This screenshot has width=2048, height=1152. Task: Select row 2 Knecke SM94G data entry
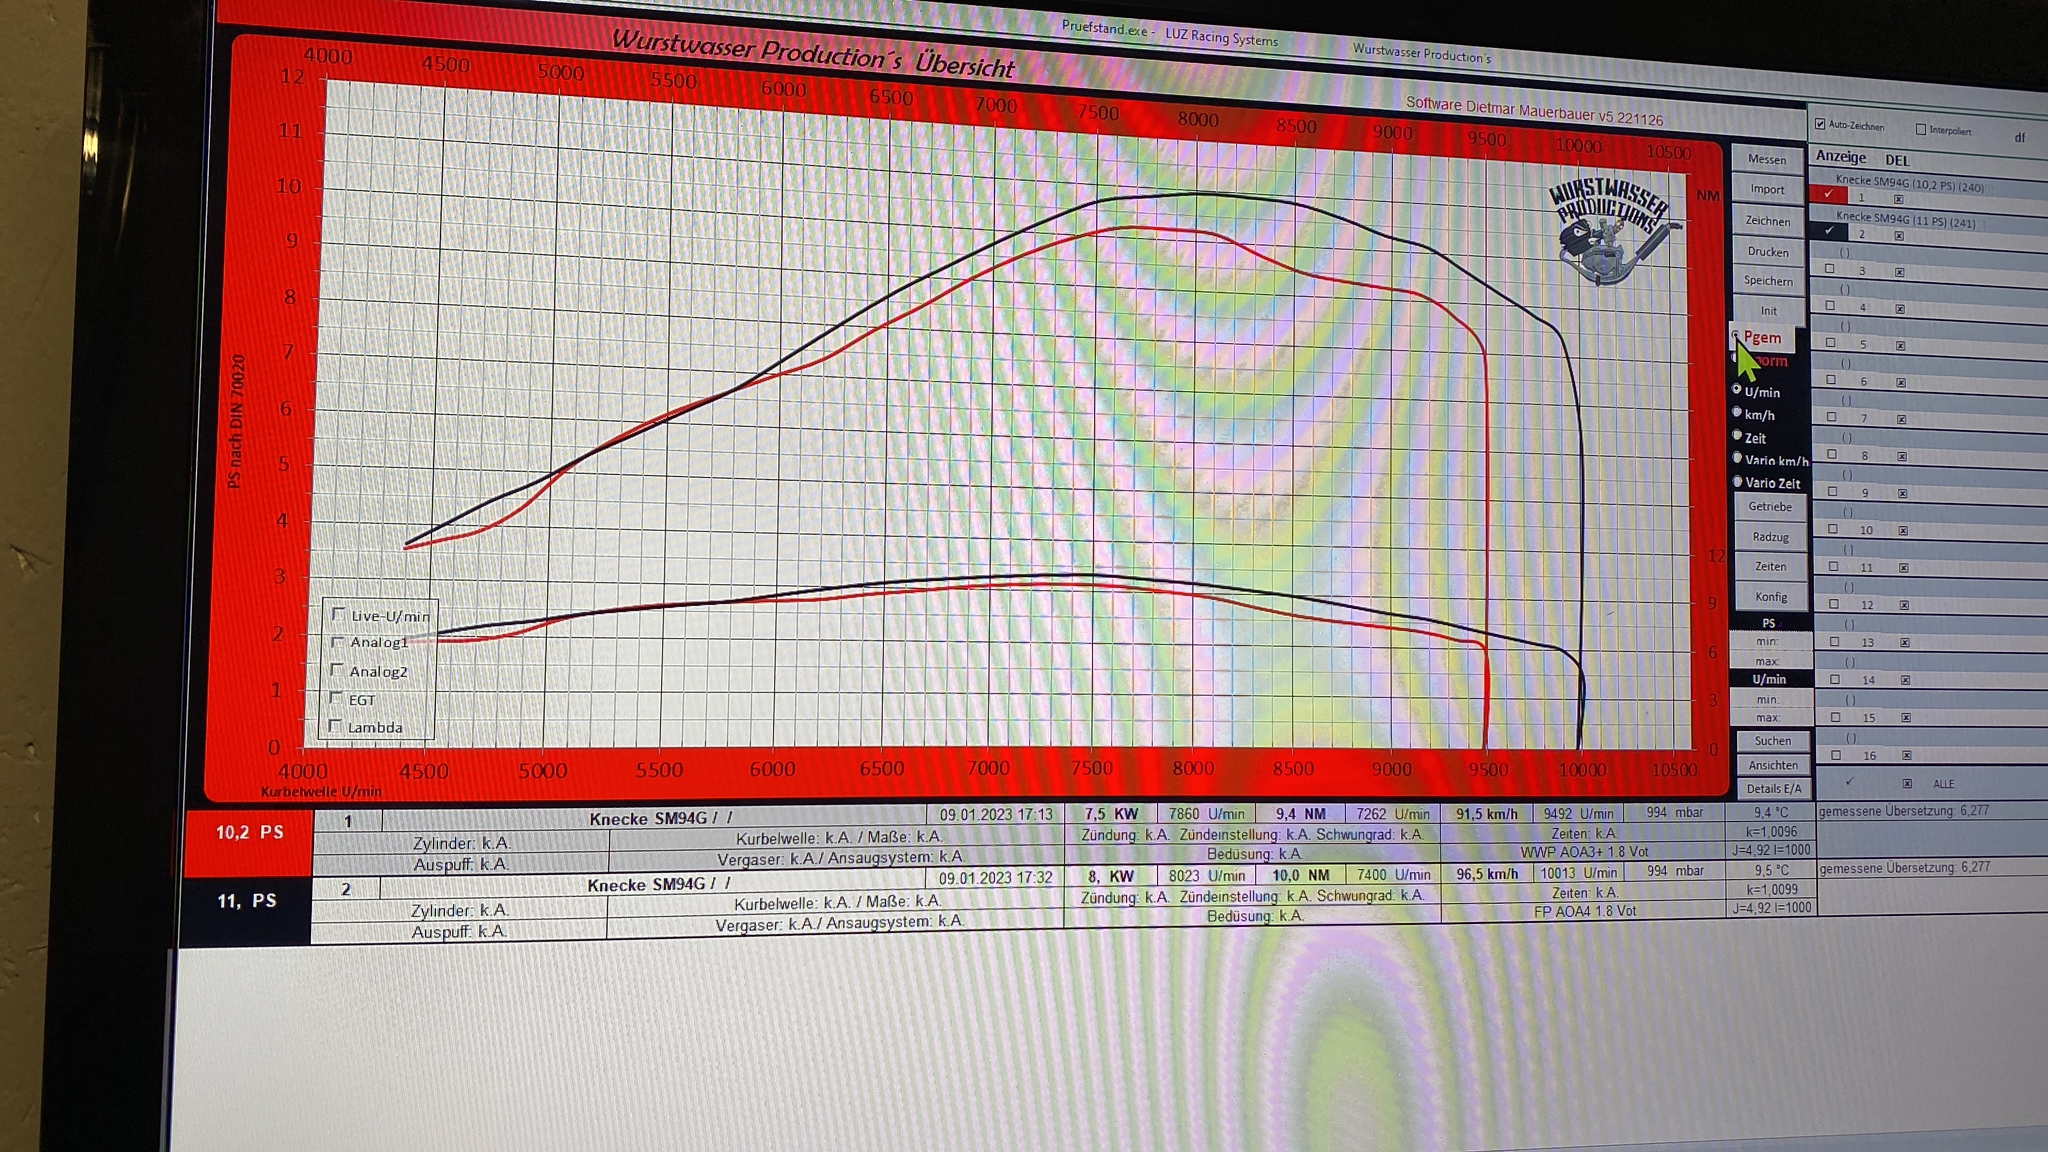pyautogui.click(x=656, y=885)
